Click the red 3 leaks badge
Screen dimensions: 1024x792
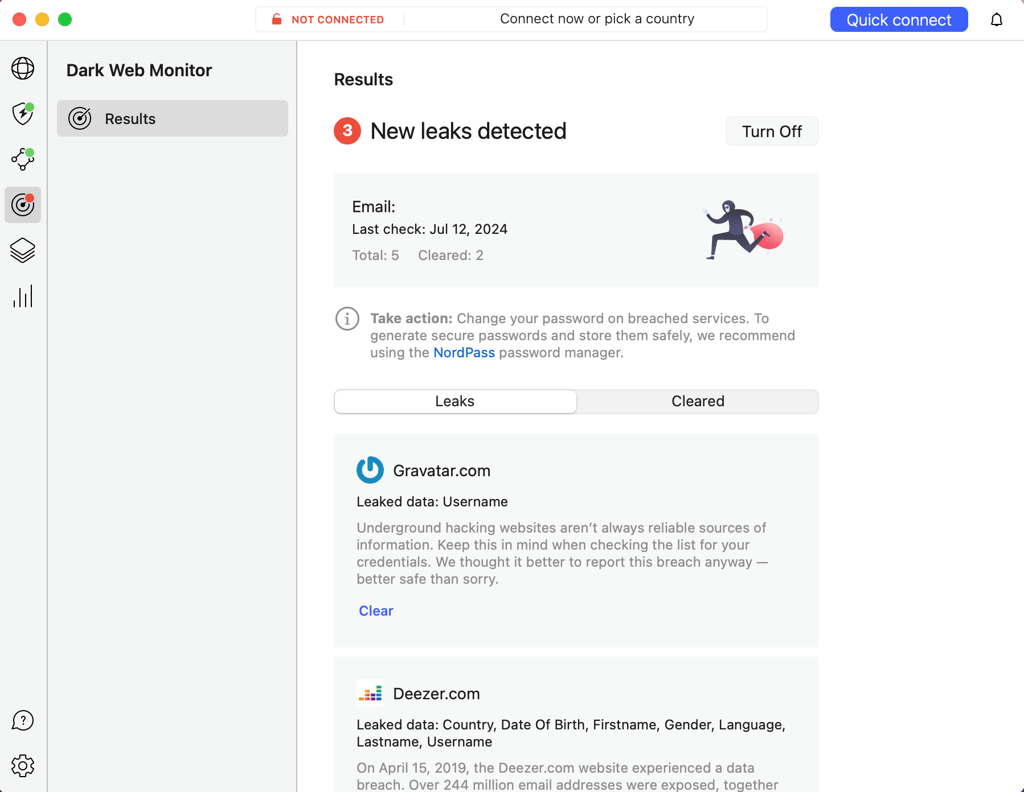click(x=347, y=131)
